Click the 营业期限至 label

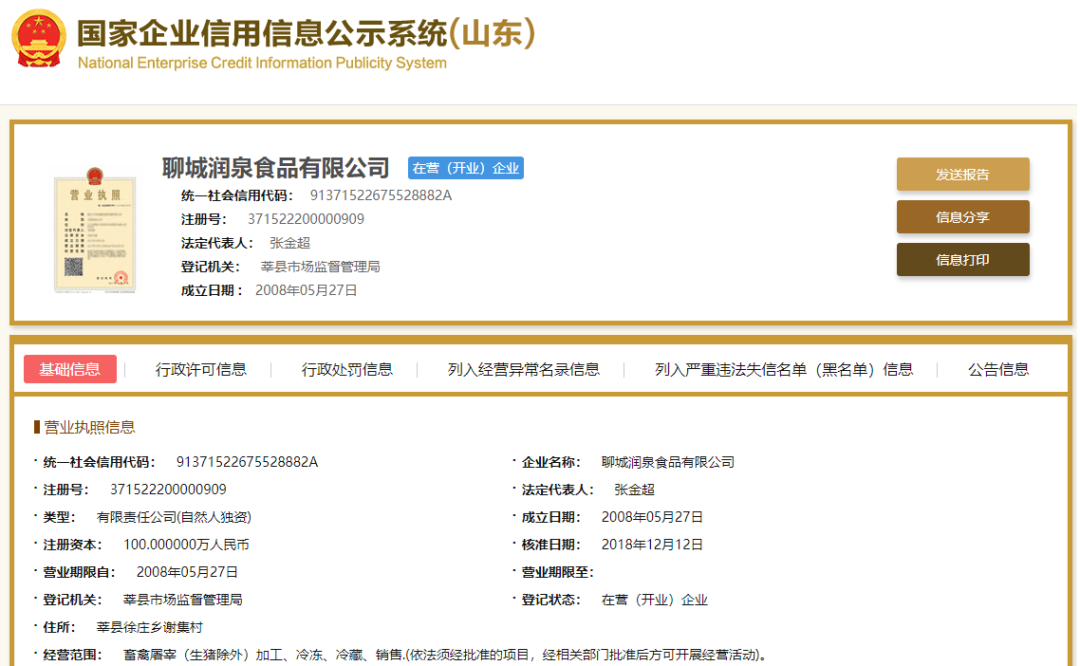(x=557, y=572)
